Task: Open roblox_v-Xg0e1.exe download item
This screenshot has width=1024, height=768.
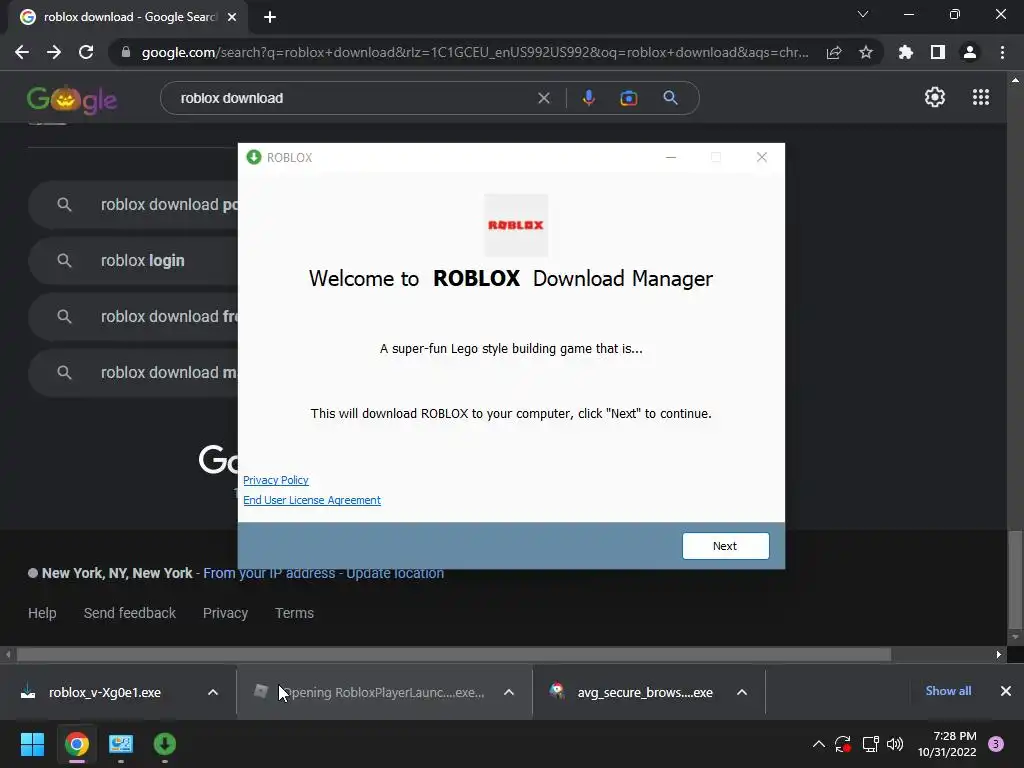Action: [x=104, y=692]
